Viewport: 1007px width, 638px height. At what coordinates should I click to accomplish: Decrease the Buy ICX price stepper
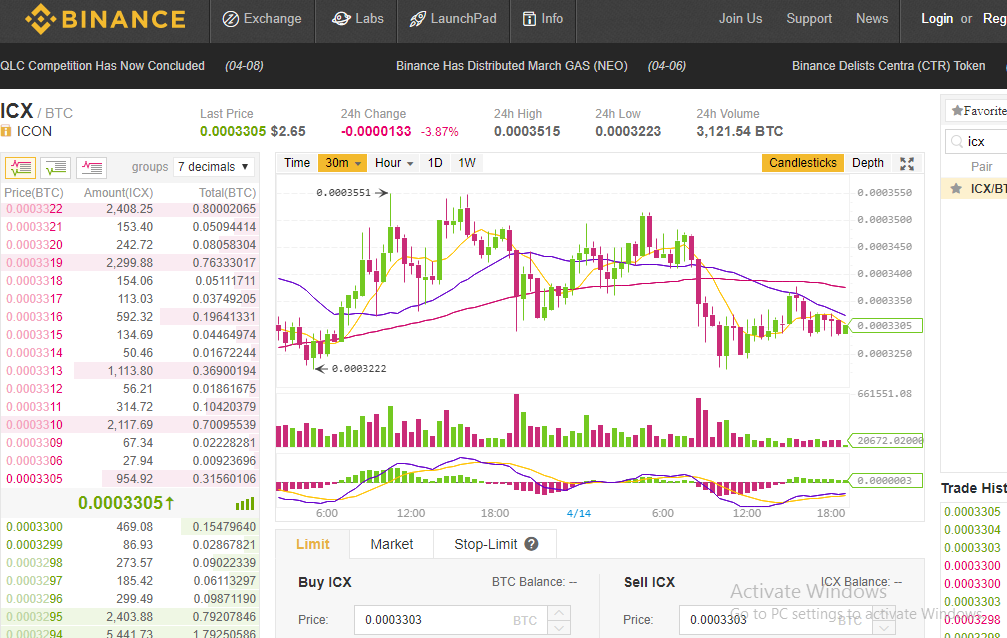559,628
